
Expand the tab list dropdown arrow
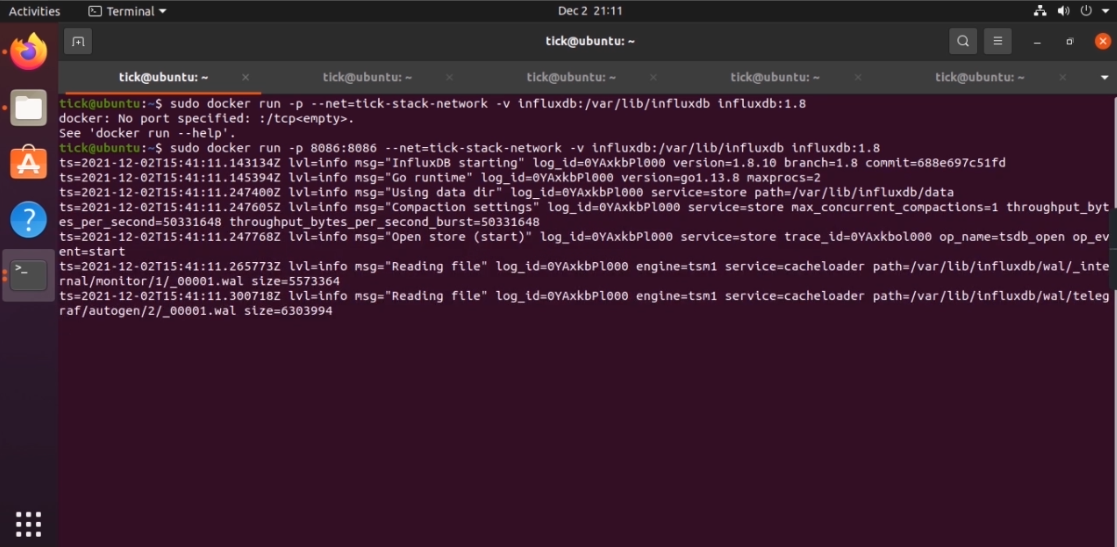(x=1105, y=77)
